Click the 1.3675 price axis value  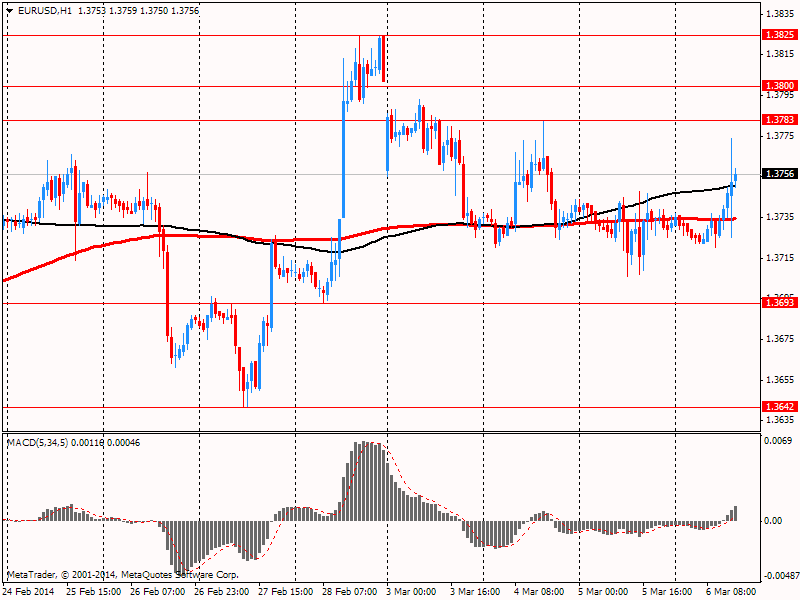pyautogui.click(x=780, y=339)
